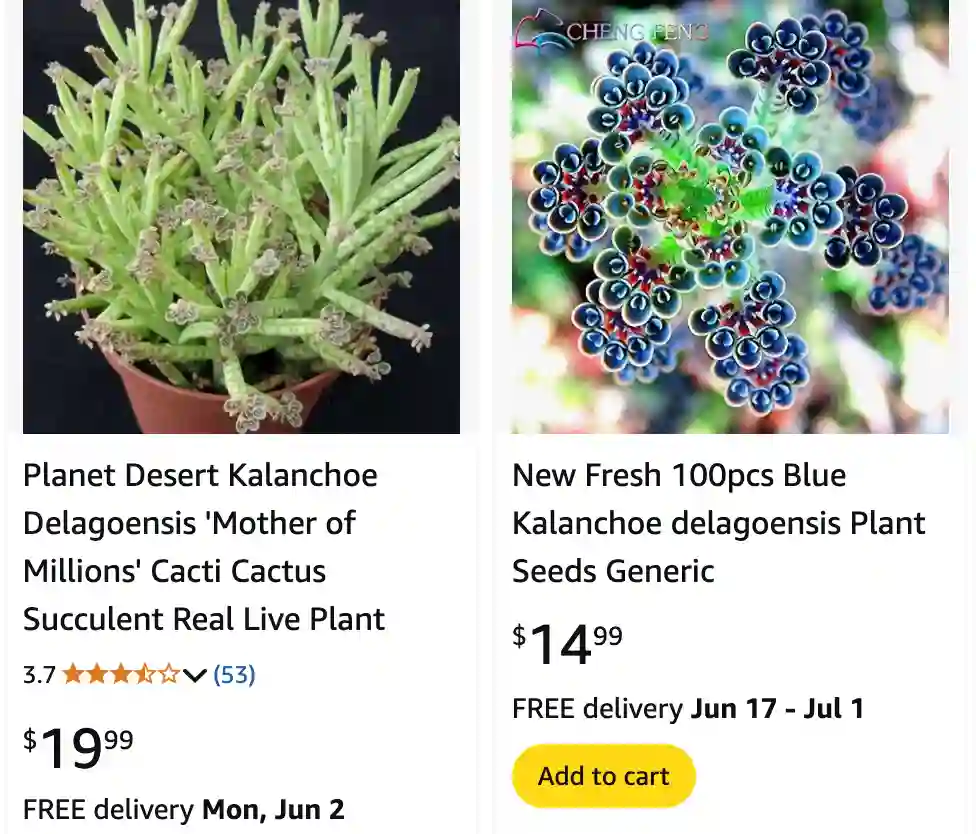Click the Mon, Jun 2 delivery date

pos(273,809)
